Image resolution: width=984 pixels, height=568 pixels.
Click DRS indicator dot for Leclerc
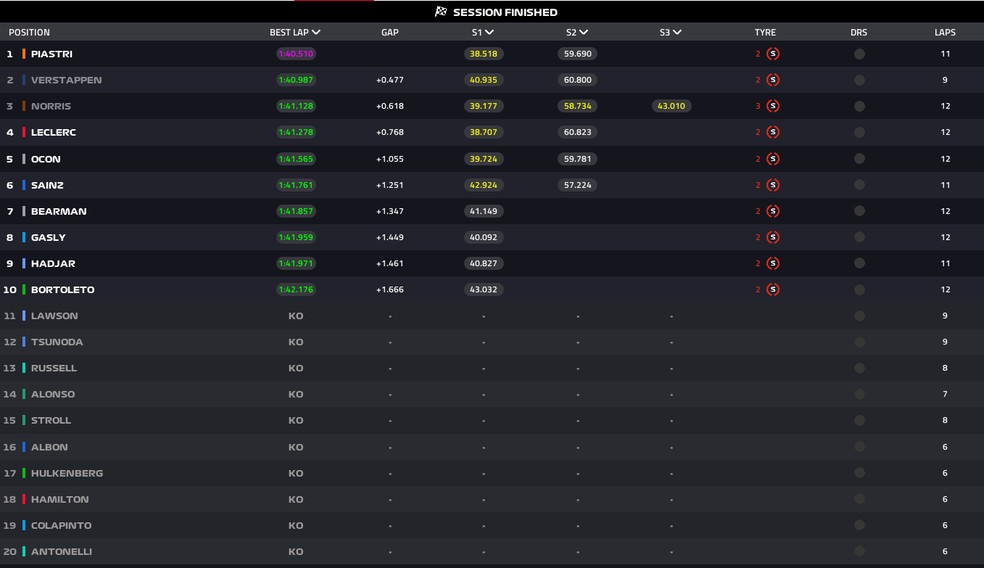click(x=860, y=132)
